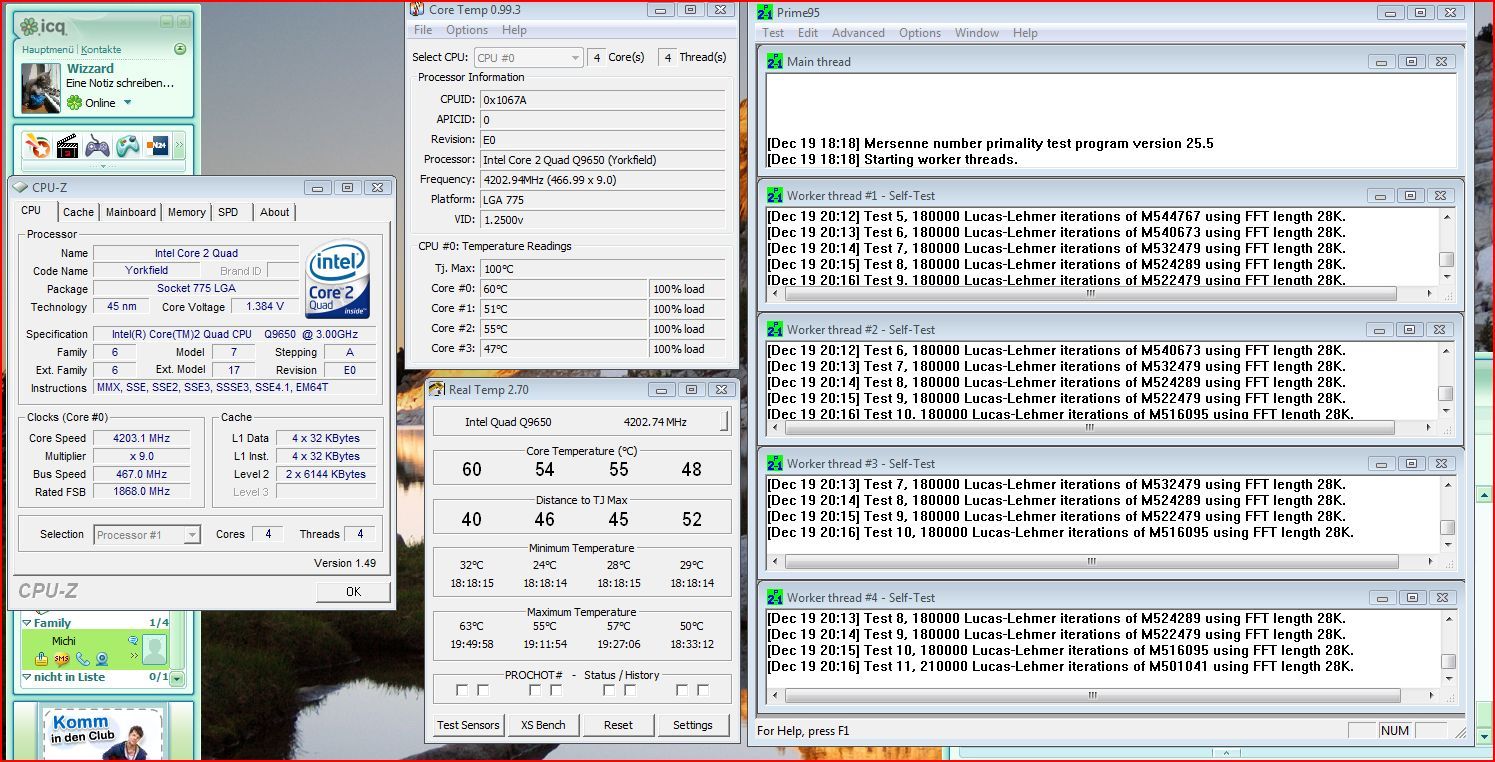1495x762 pixels.
Task: Click the Test Sensors button in Real Temp
Action: [x=468, y=725]
